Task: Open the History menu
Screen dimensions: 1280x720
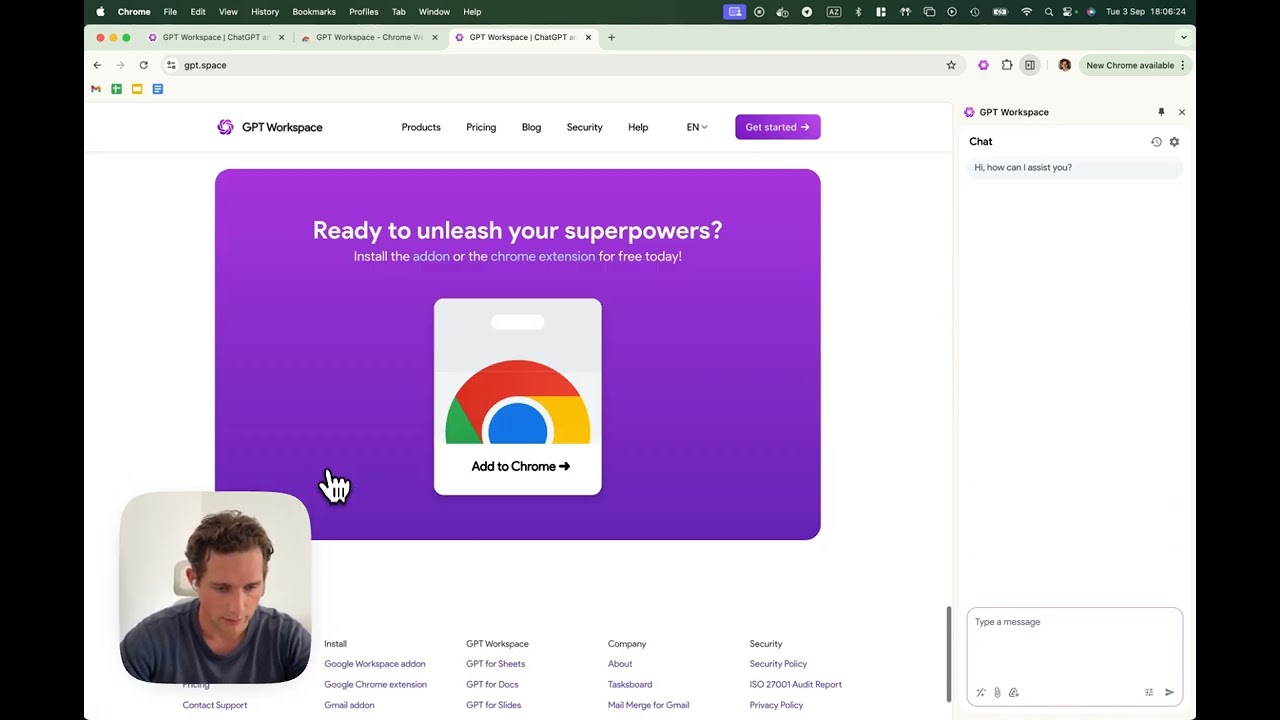Action: tap(265, 12)
